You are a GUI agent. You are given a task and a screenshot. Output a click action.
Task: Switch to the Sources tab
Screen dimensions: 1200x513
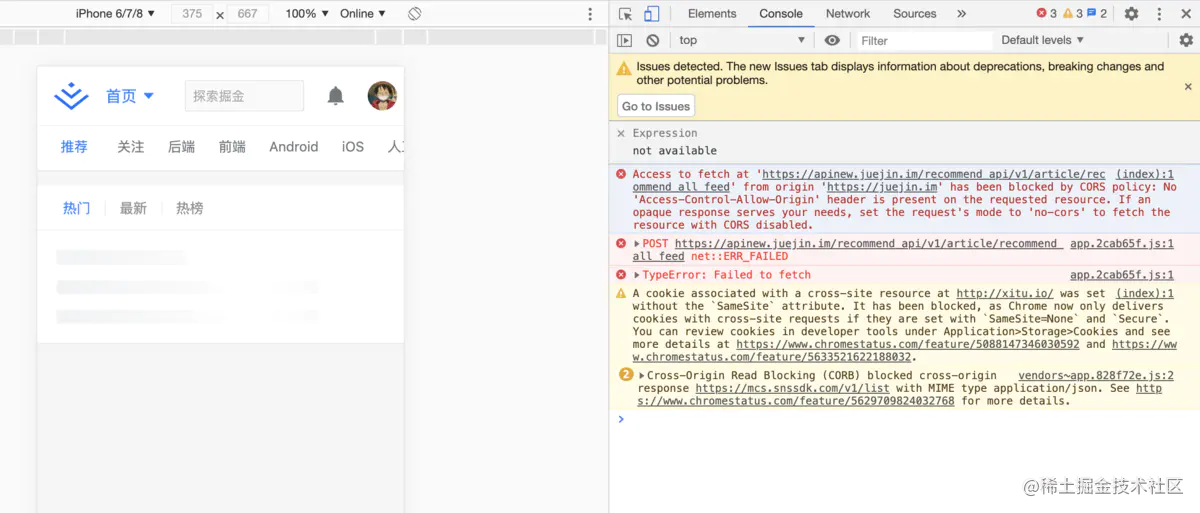click(915, 14)
